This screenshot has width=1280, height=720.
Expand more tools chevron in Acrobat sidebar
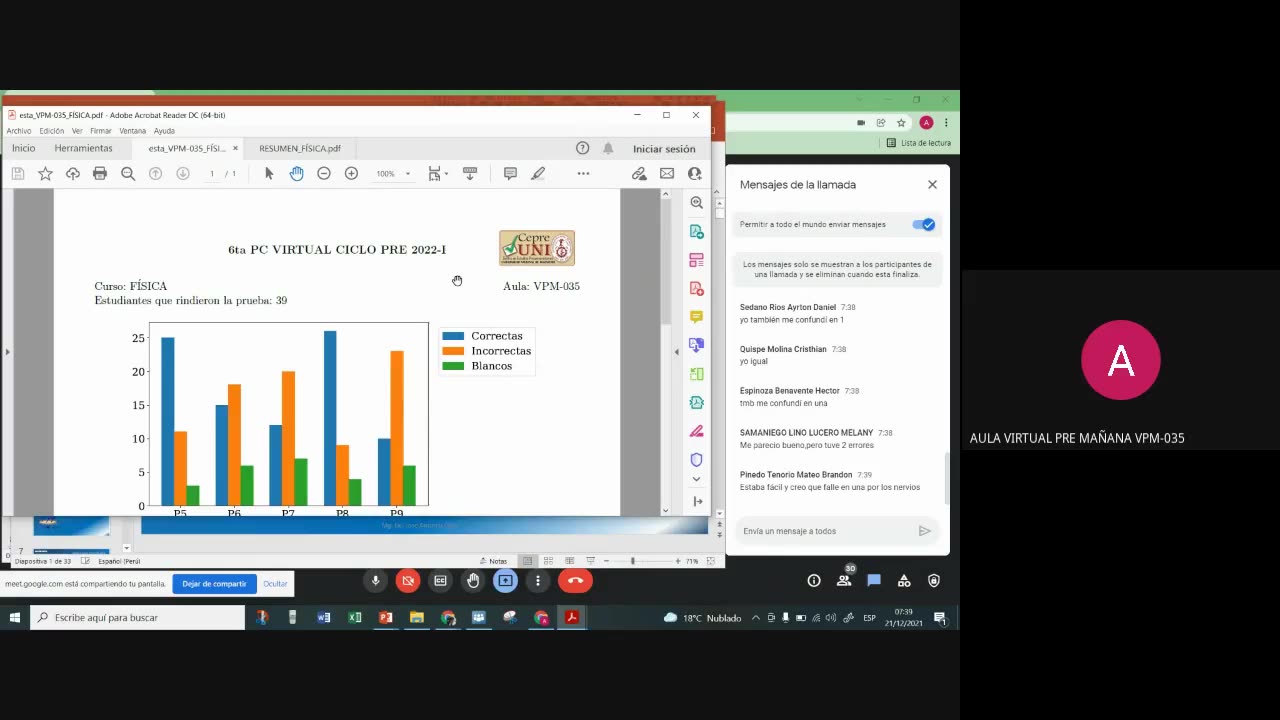pos(697,479)
